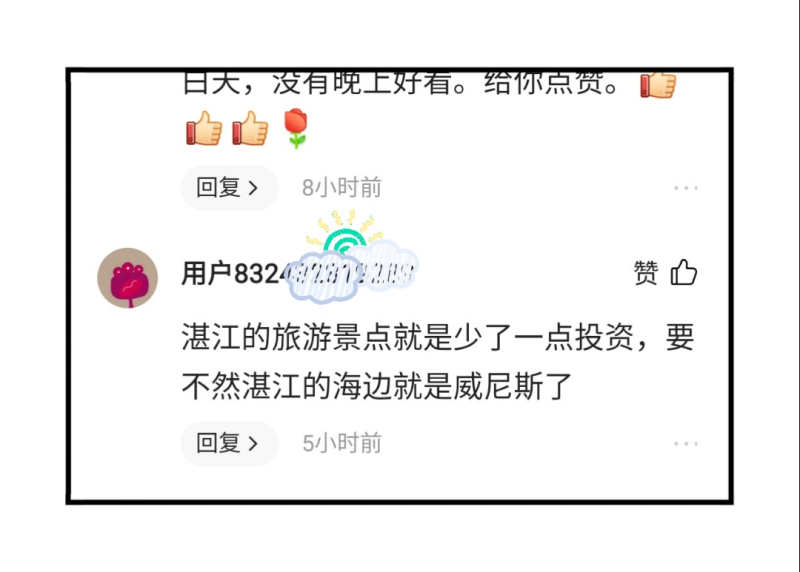Tap the top comment text 没有晚上好看
The height and width of the screenshot is (572, 800).
[363, 83]
